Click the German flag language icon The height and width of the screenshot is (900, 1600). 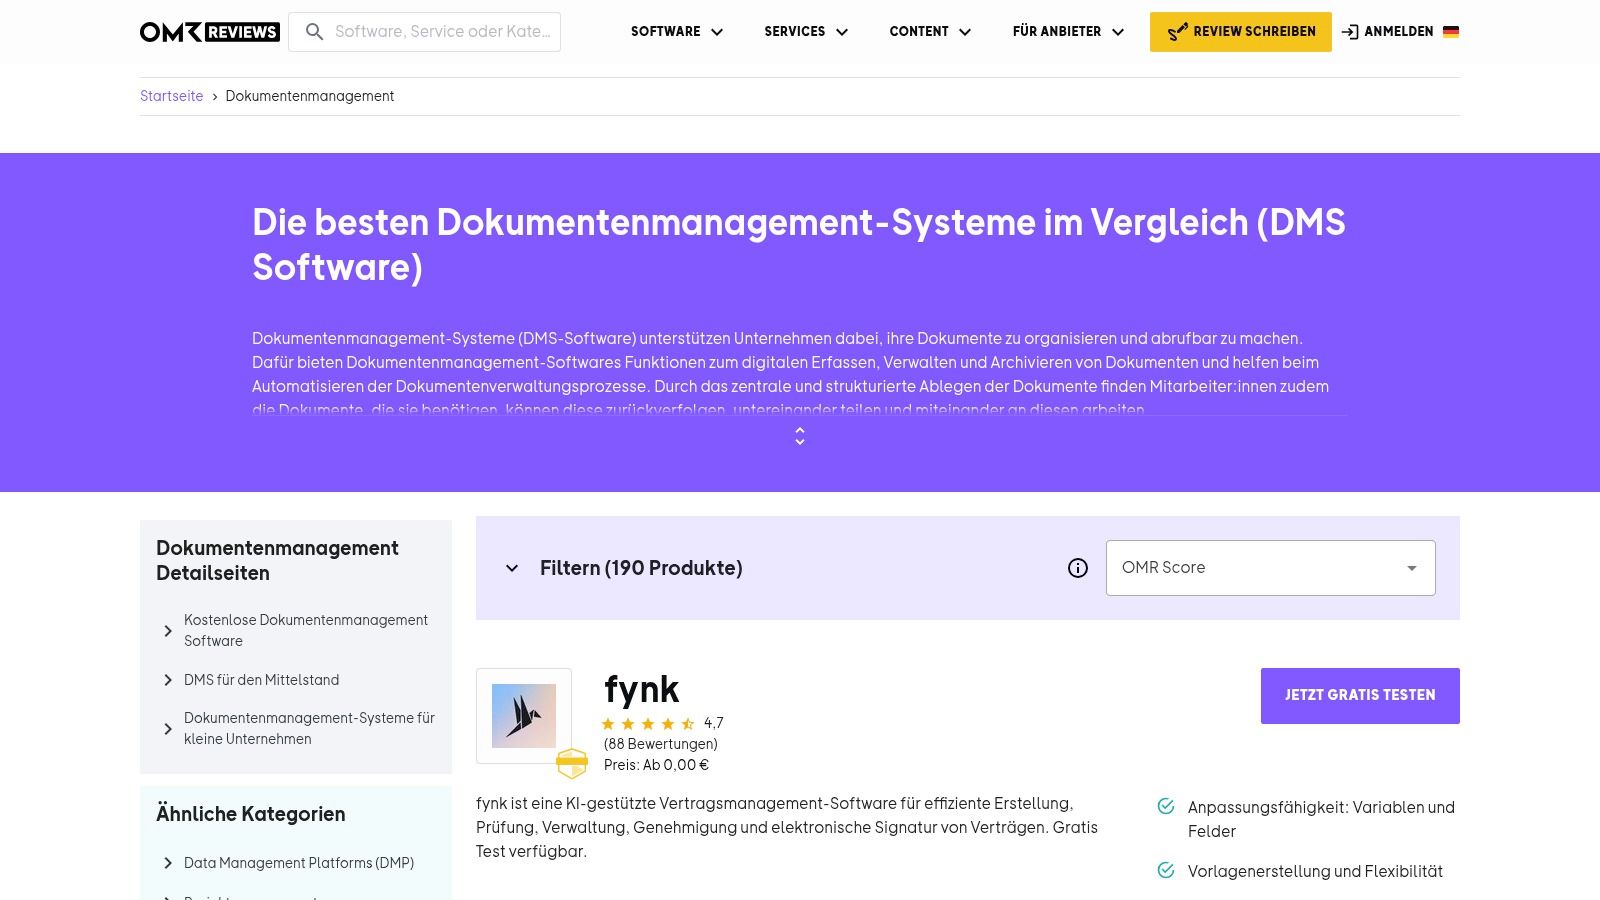[1450, 32]
